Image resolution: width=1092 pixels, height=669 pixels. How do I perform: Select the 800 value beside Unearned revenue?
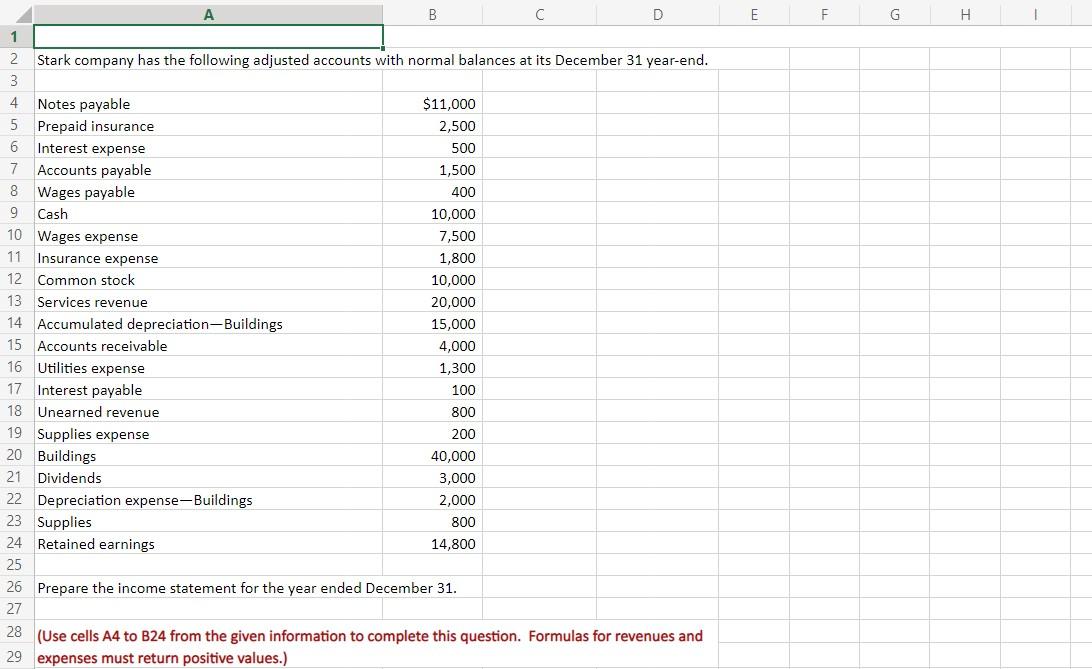point(432,411)
